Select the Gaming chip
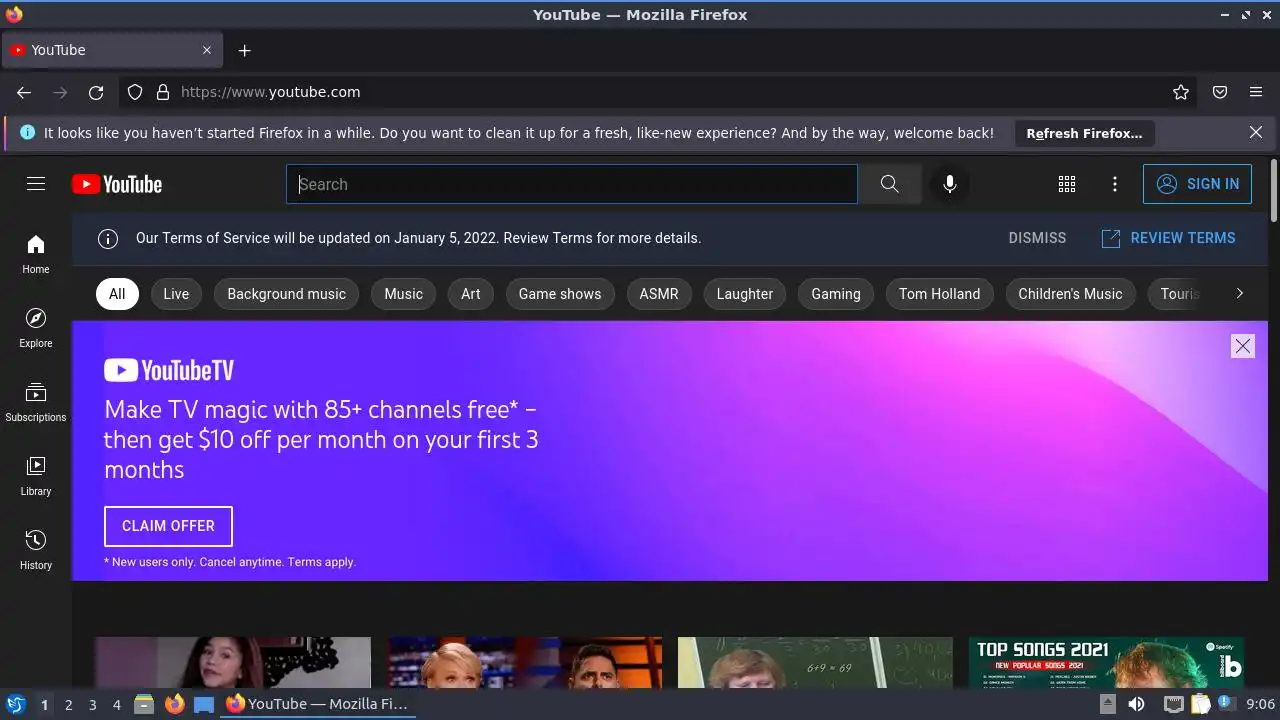The height and width of the screenshot is (720, 1280). pos(836,294)
